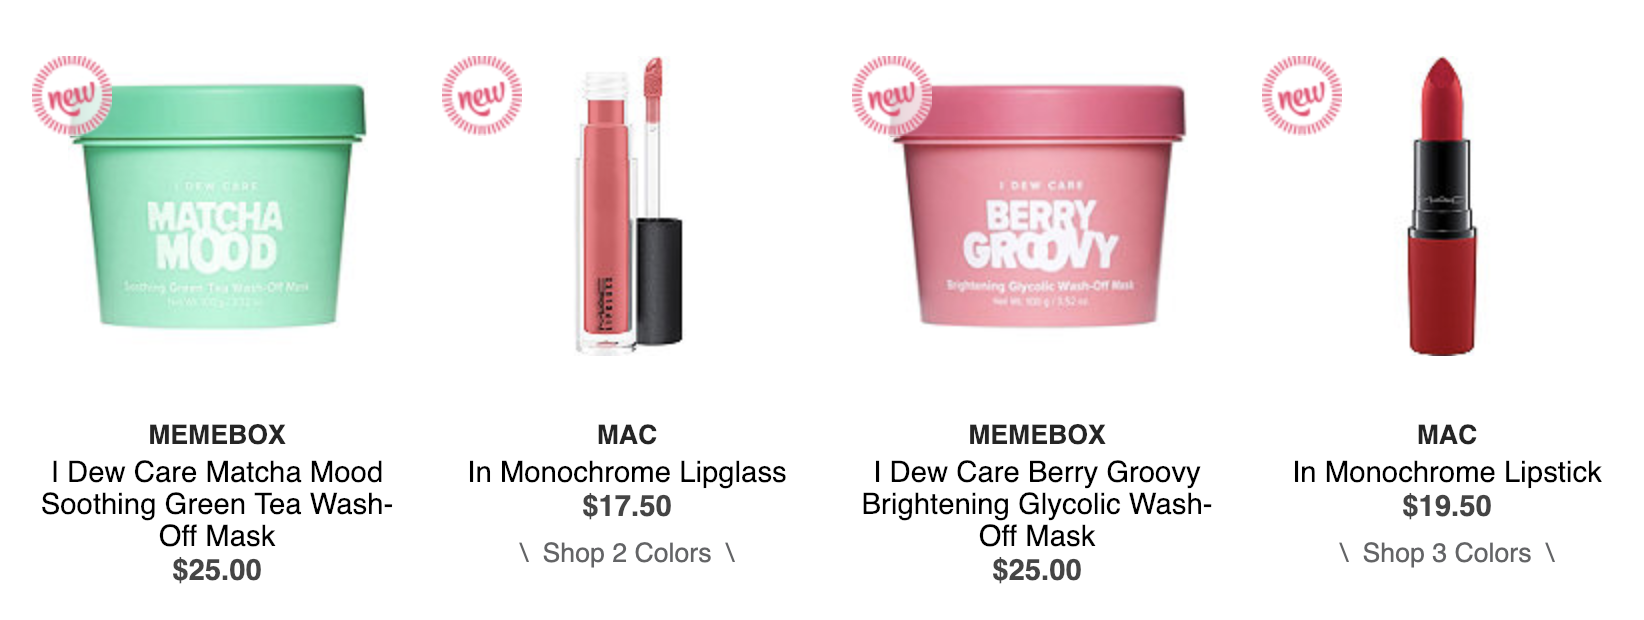Screen dimensions: 1644x620
Task: Click the new badge on the MAC Lipstick
Action: pyautogui.click(x=1302, y=96)
